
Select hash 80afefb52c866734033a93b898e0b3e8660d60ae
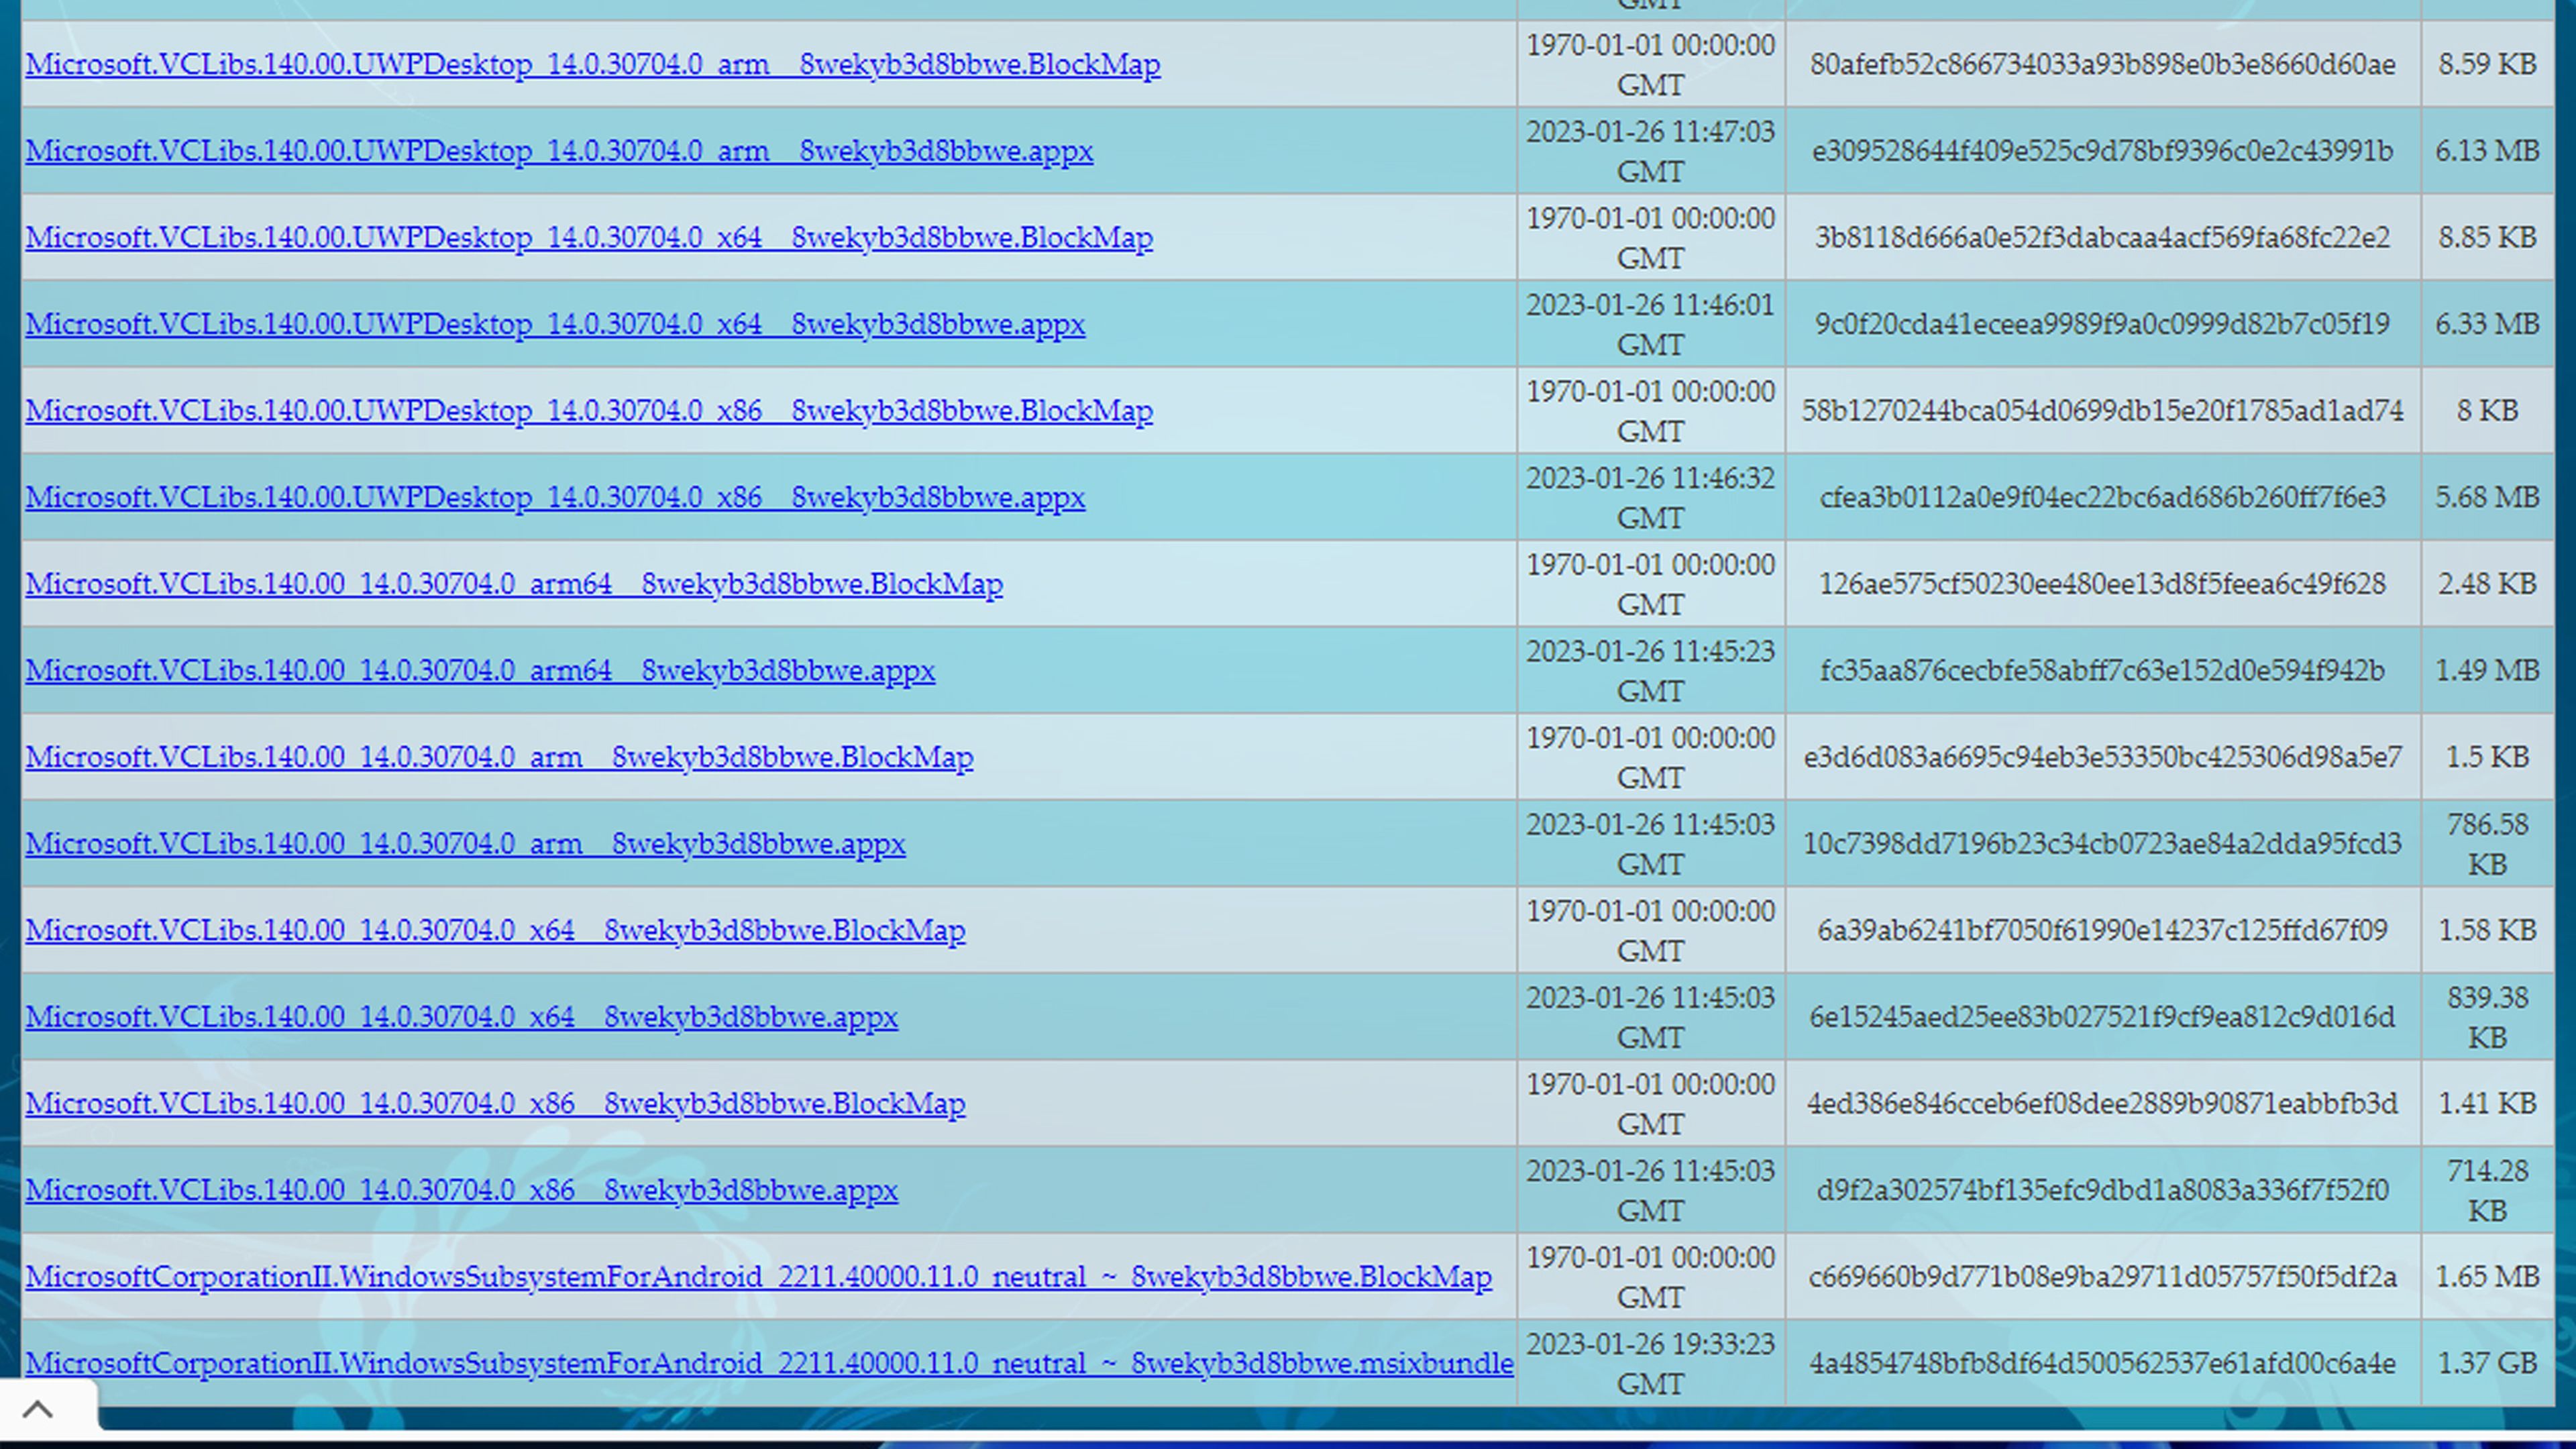point(2102,65)
